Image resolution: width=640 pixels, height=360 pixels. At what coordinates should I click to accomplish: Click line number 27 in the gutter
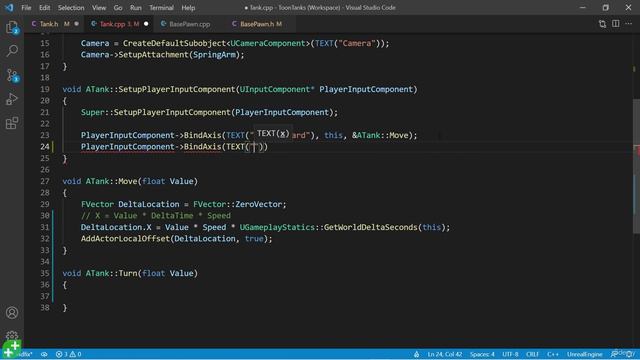point(44,181)
